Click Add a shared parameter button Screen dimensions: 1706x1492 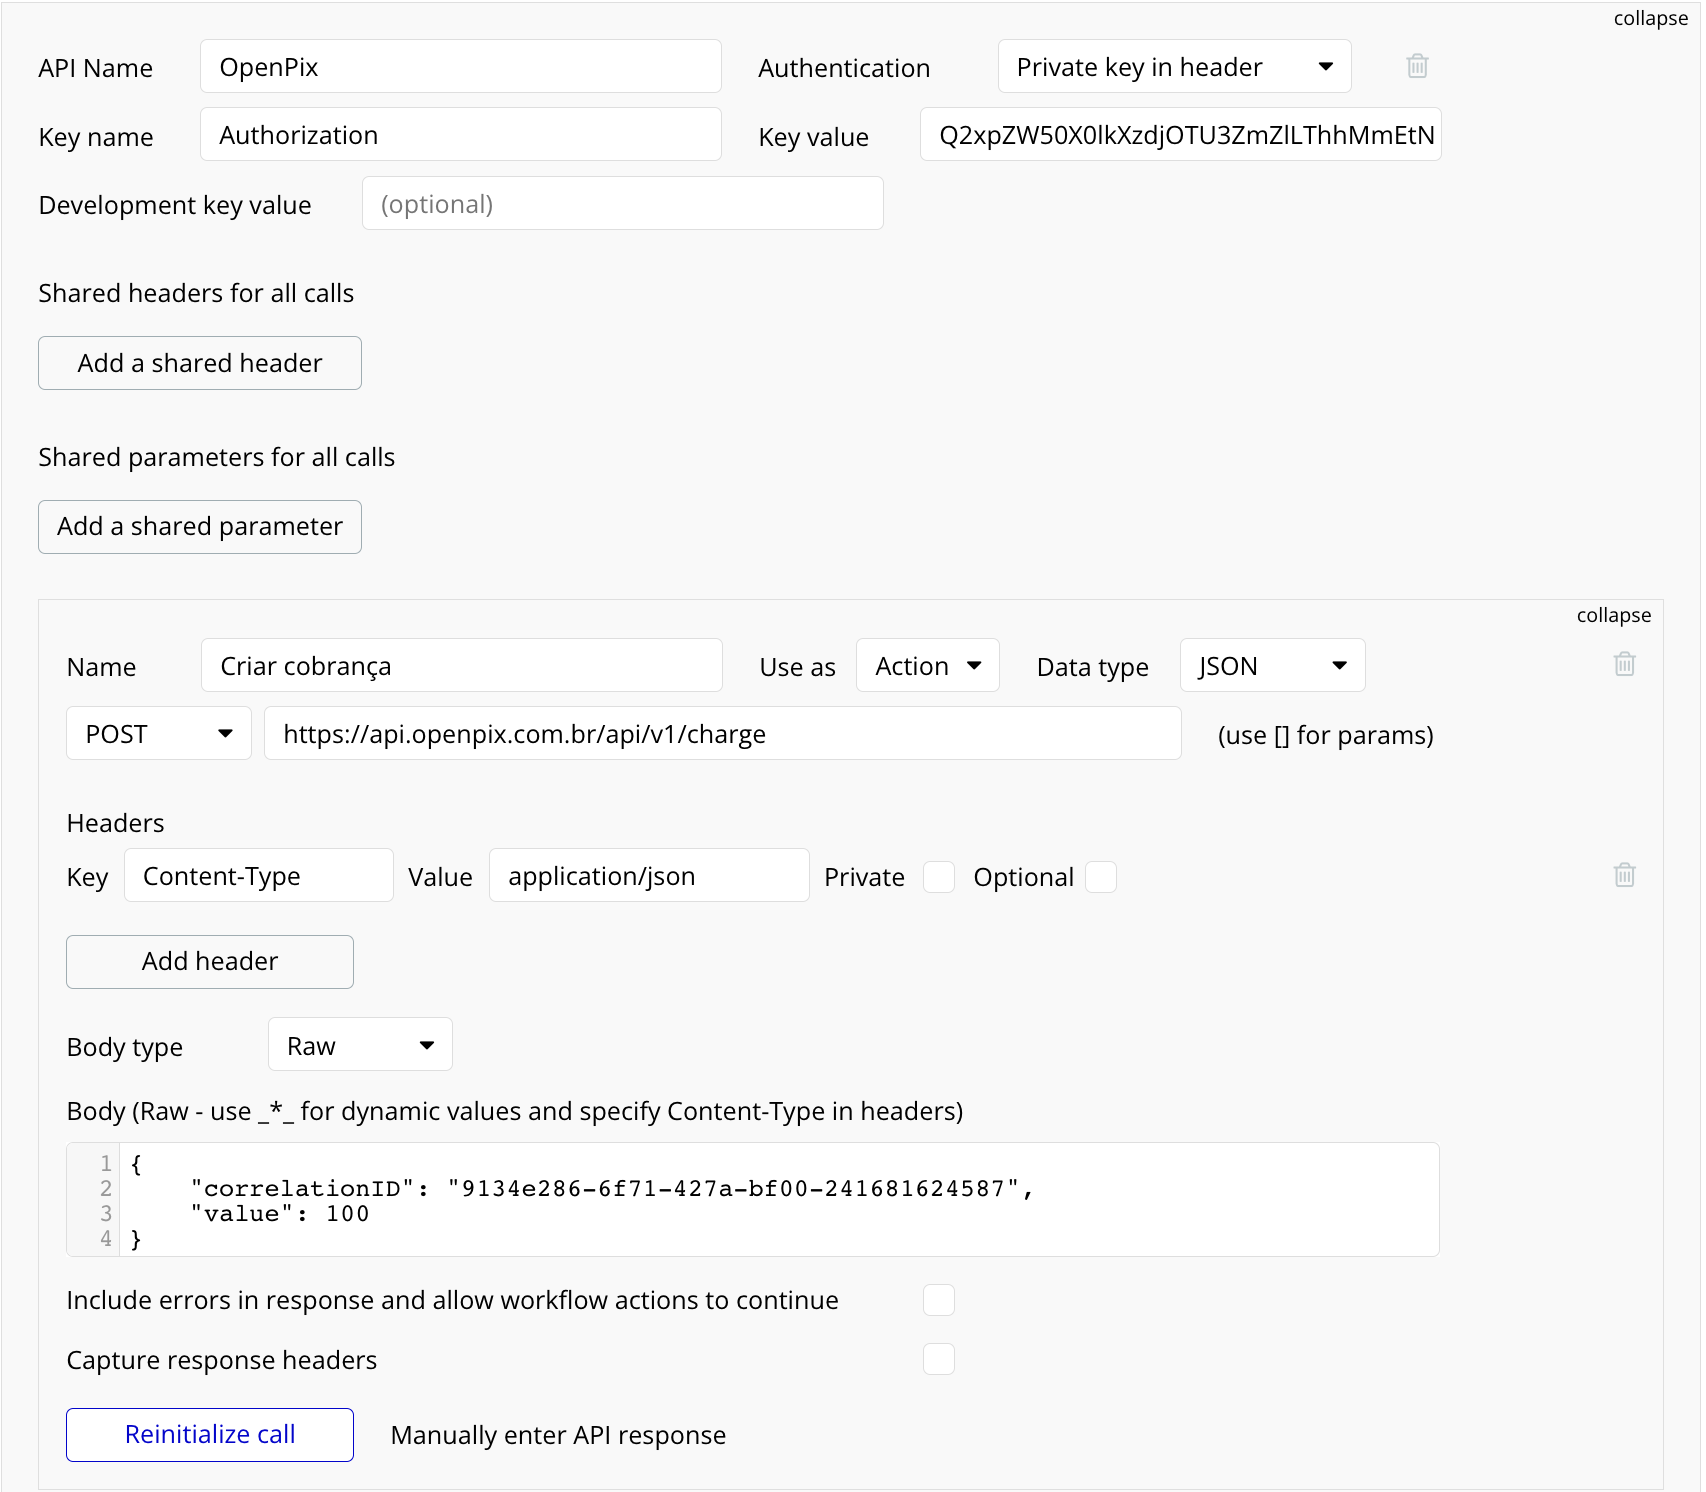[x=200, y=527]
